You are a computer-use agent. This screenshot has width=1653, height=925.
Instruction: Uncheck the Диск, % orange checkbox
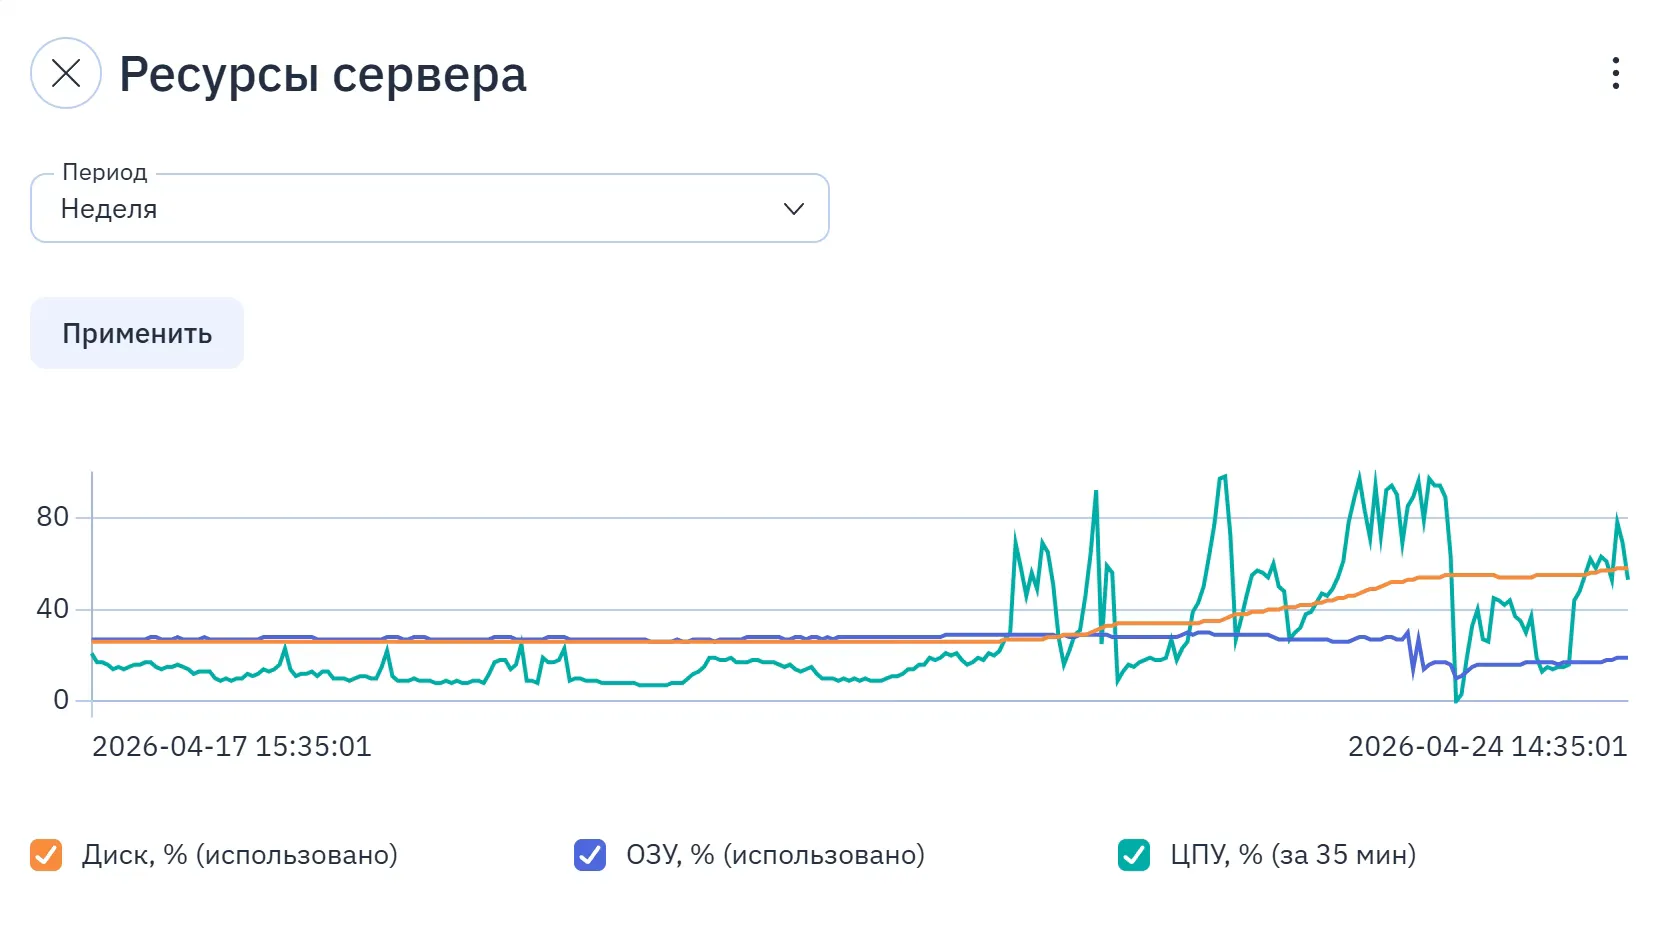[46, 855]
